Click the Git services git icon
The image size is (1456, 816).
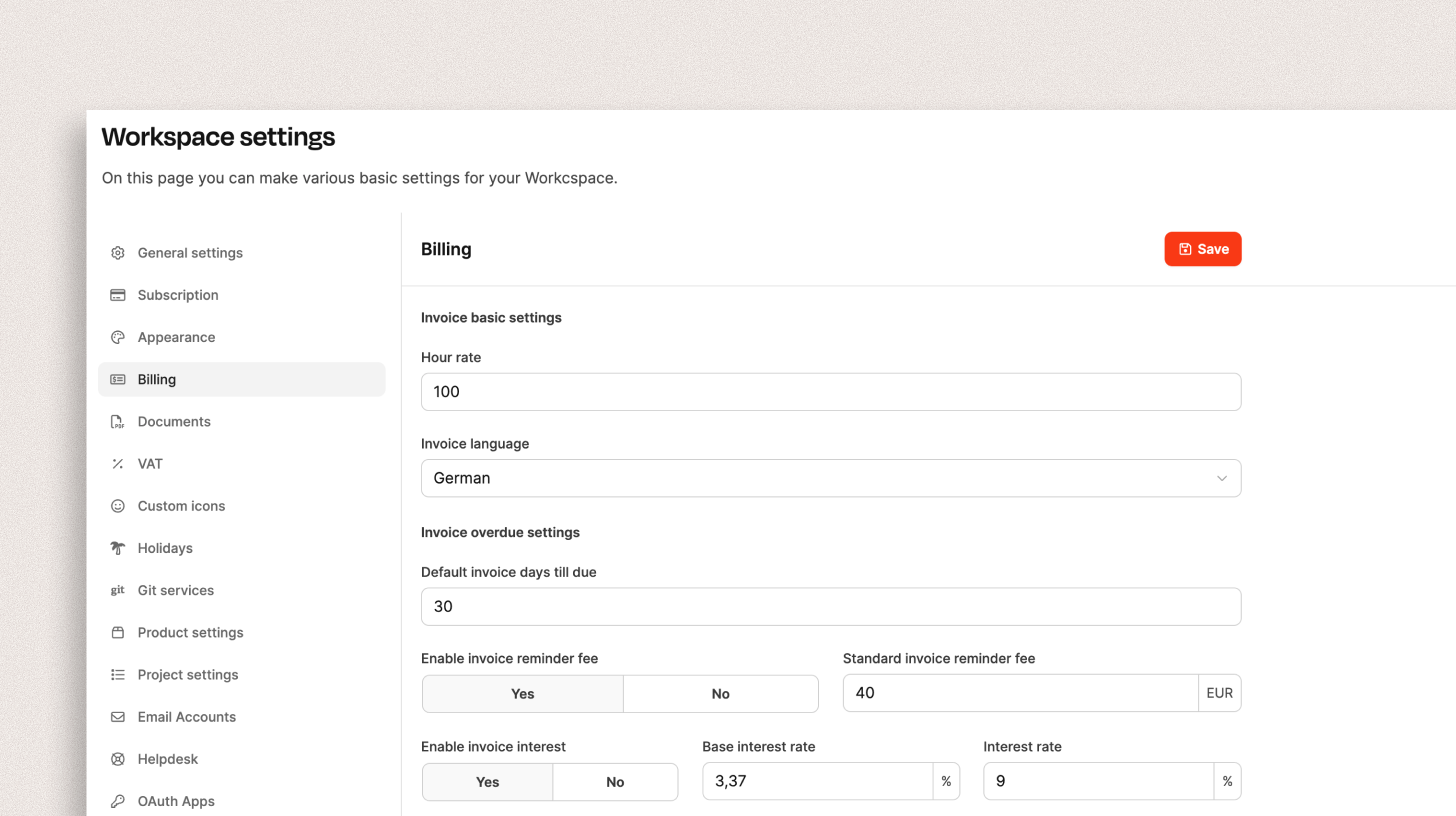(x=118, y=590)
